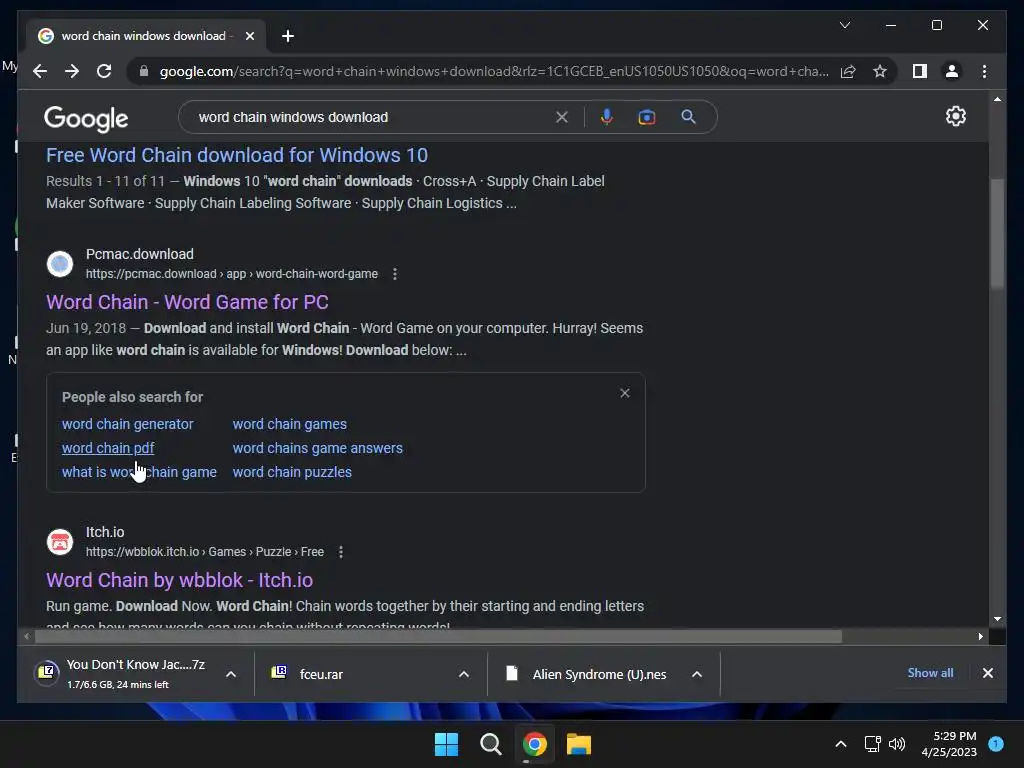The height and width of the screenshot is (768, 1024).
Task: Search by image with the camera icon
Action: [x=647, y=117]
